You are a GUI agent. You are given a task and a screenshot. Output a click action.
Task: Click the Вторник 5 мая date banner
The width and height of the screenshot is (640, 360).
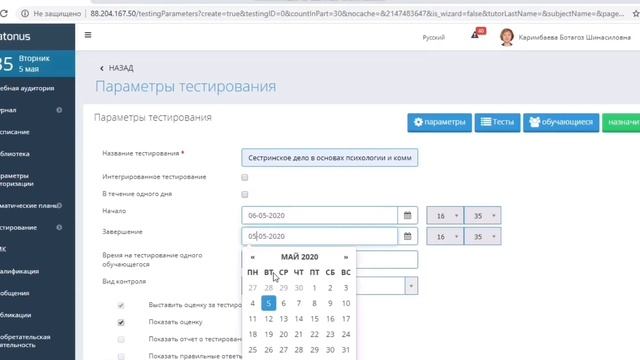[37, 64]
